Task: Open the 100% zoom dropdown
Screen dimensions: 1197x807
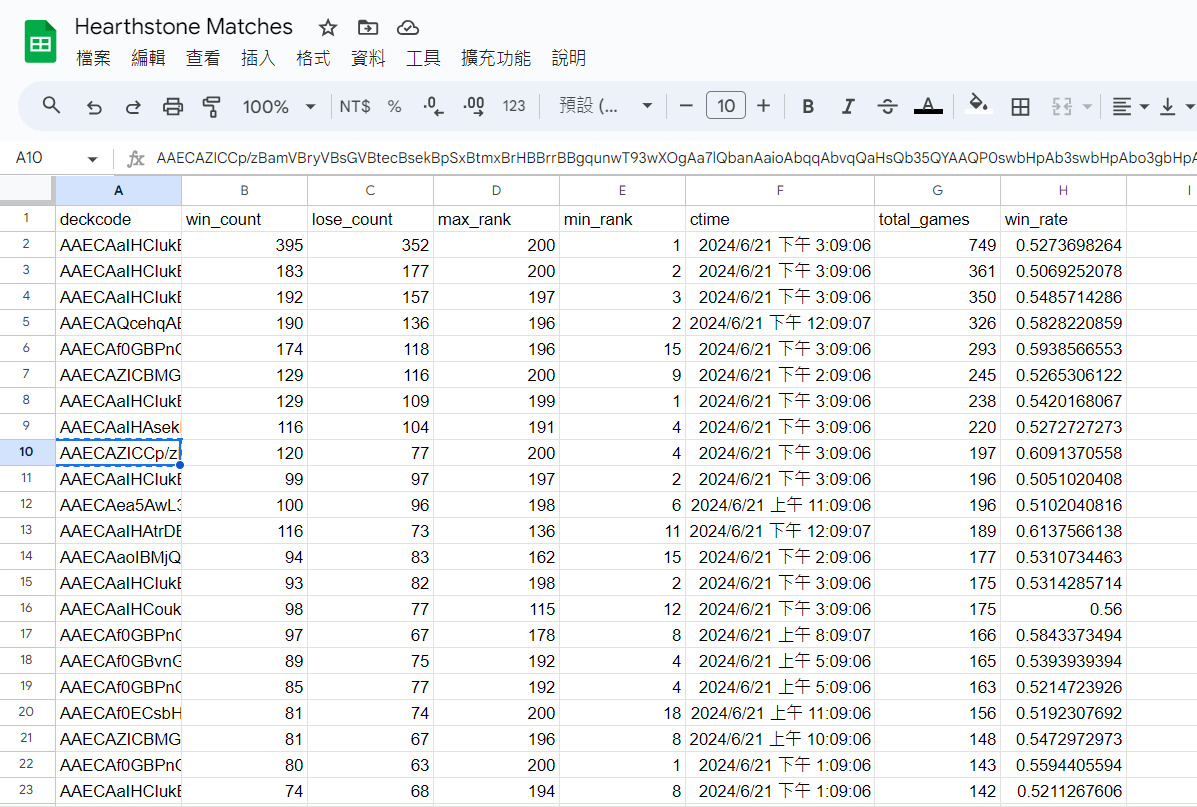Action: pos(279,106)
